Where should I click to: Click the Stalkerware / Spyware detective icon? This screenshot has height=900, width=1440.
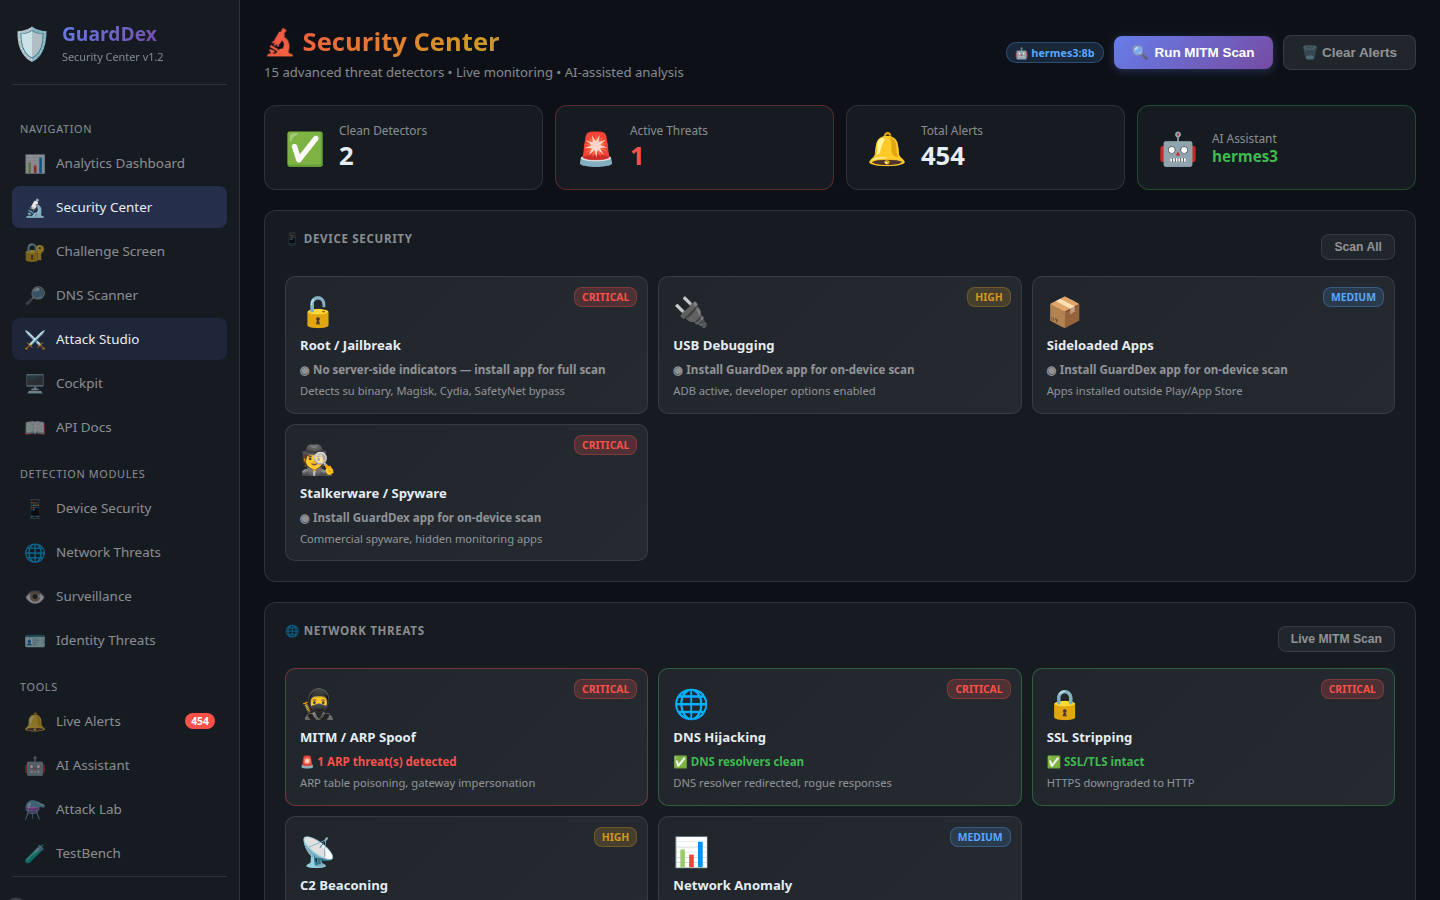coord(317,460)
